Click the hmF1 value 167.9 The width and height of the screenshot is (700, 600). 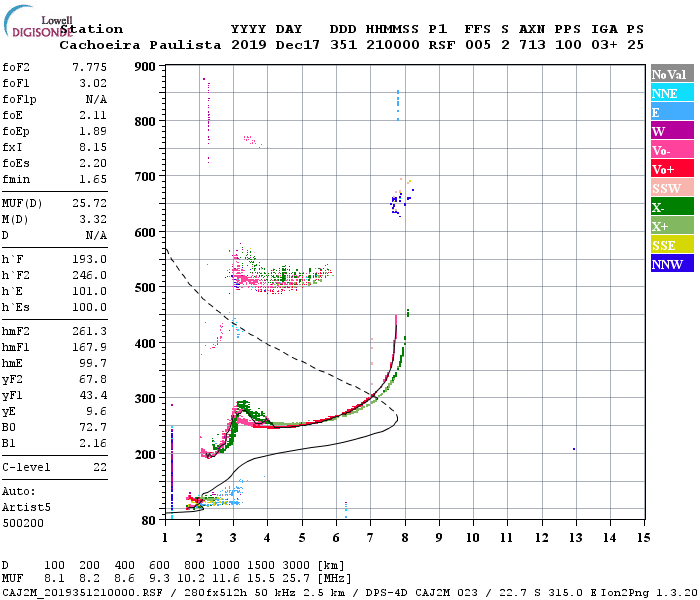pyautogui.click(x=89, y=347)
